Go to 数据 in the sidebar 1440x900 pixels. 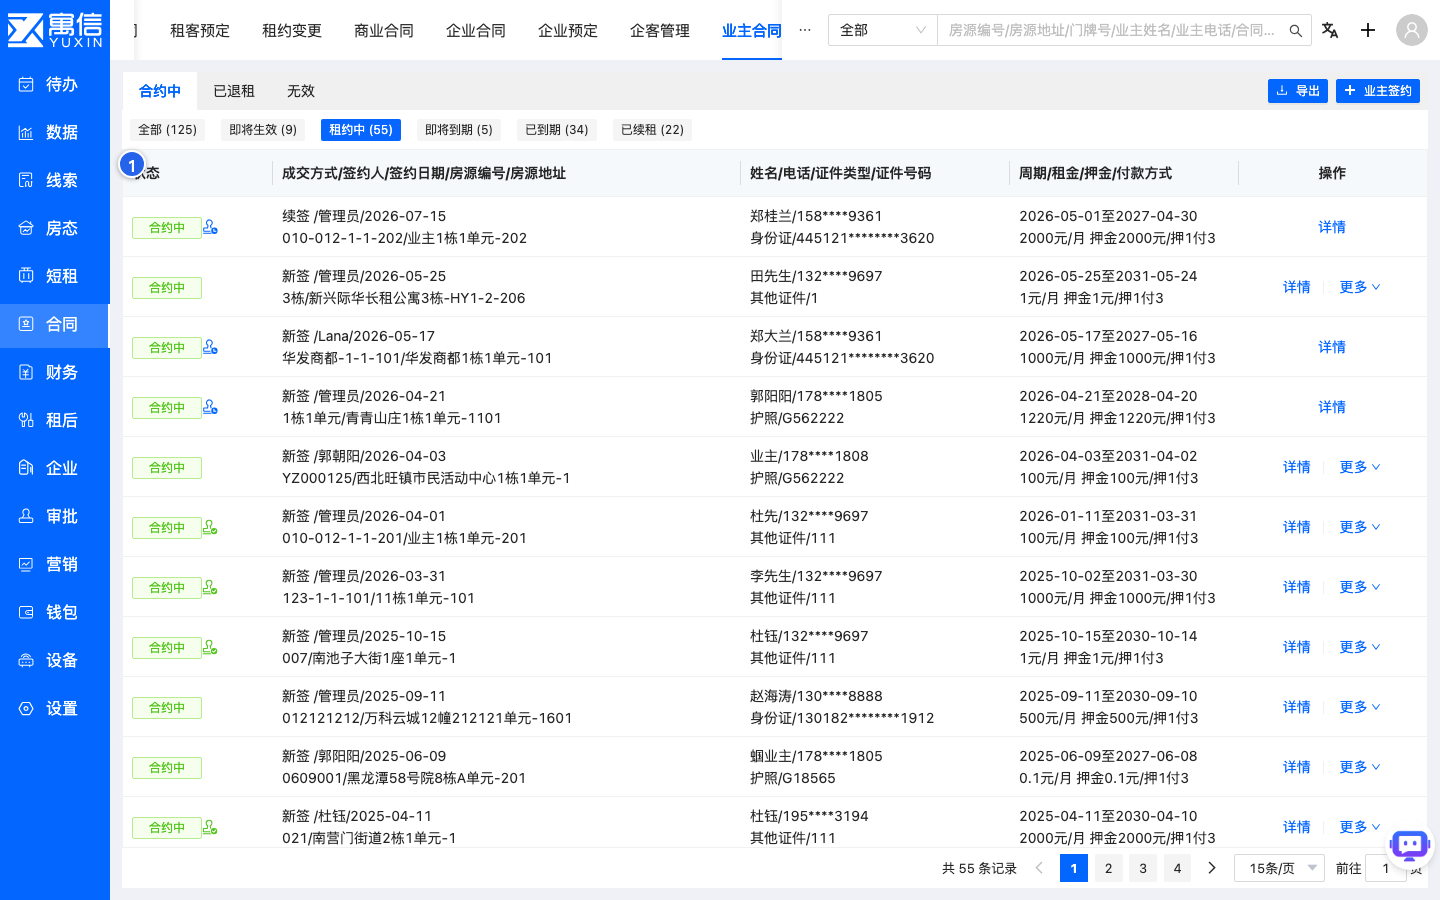coord(55,132)
